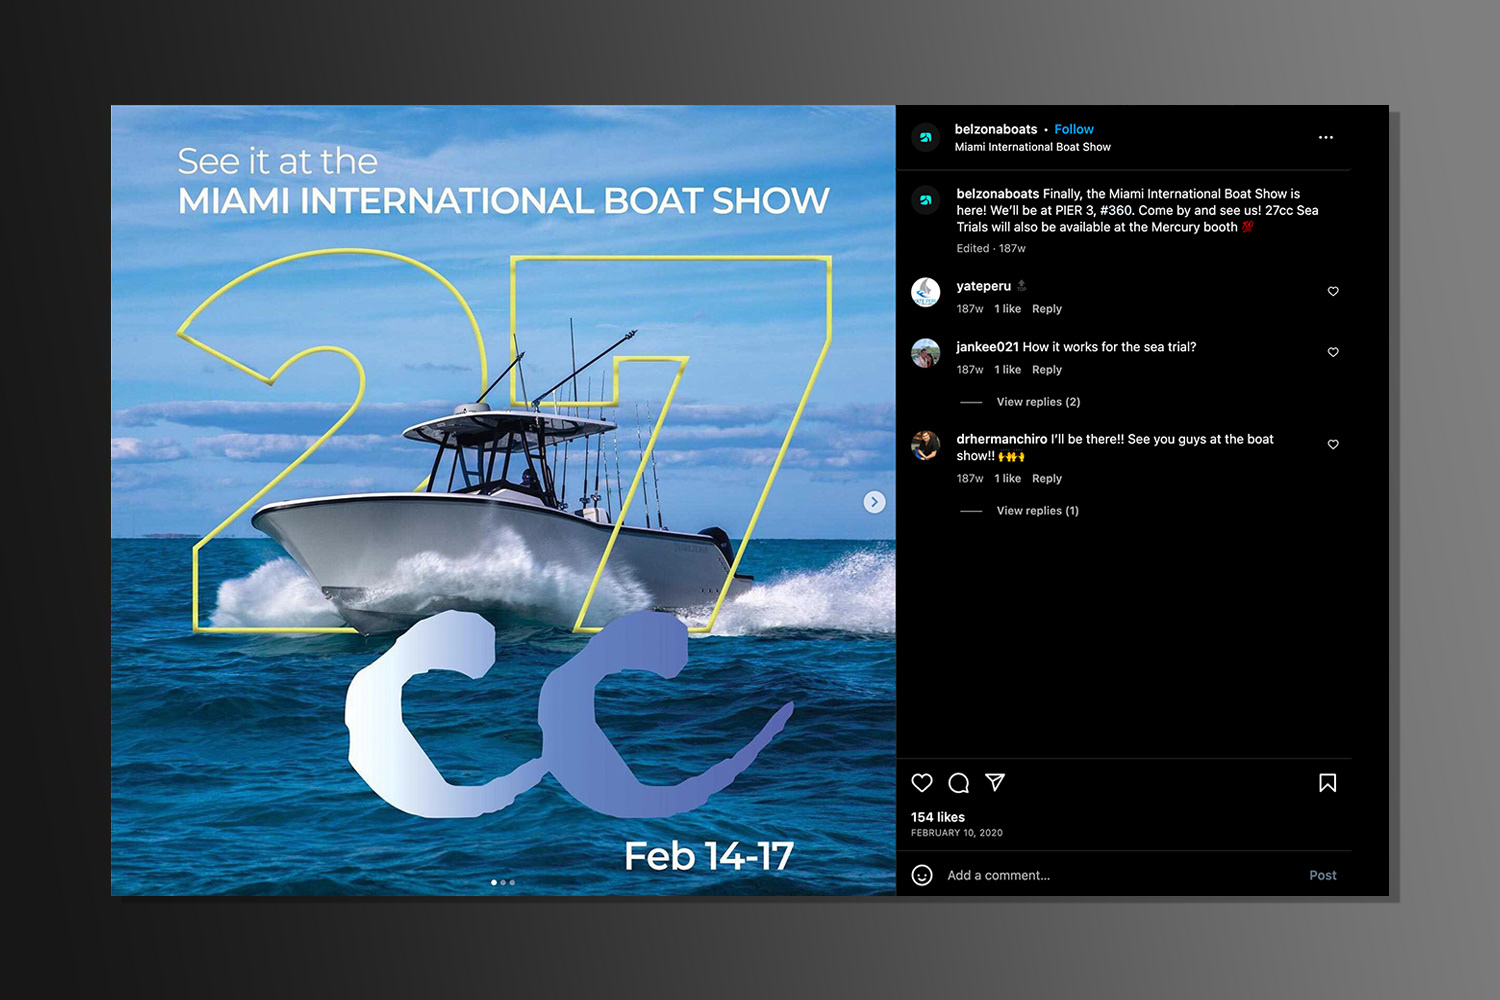1500x1000 pixels.
Task: Click the 1 like count under yateperu
Action: coord(1008,309)
